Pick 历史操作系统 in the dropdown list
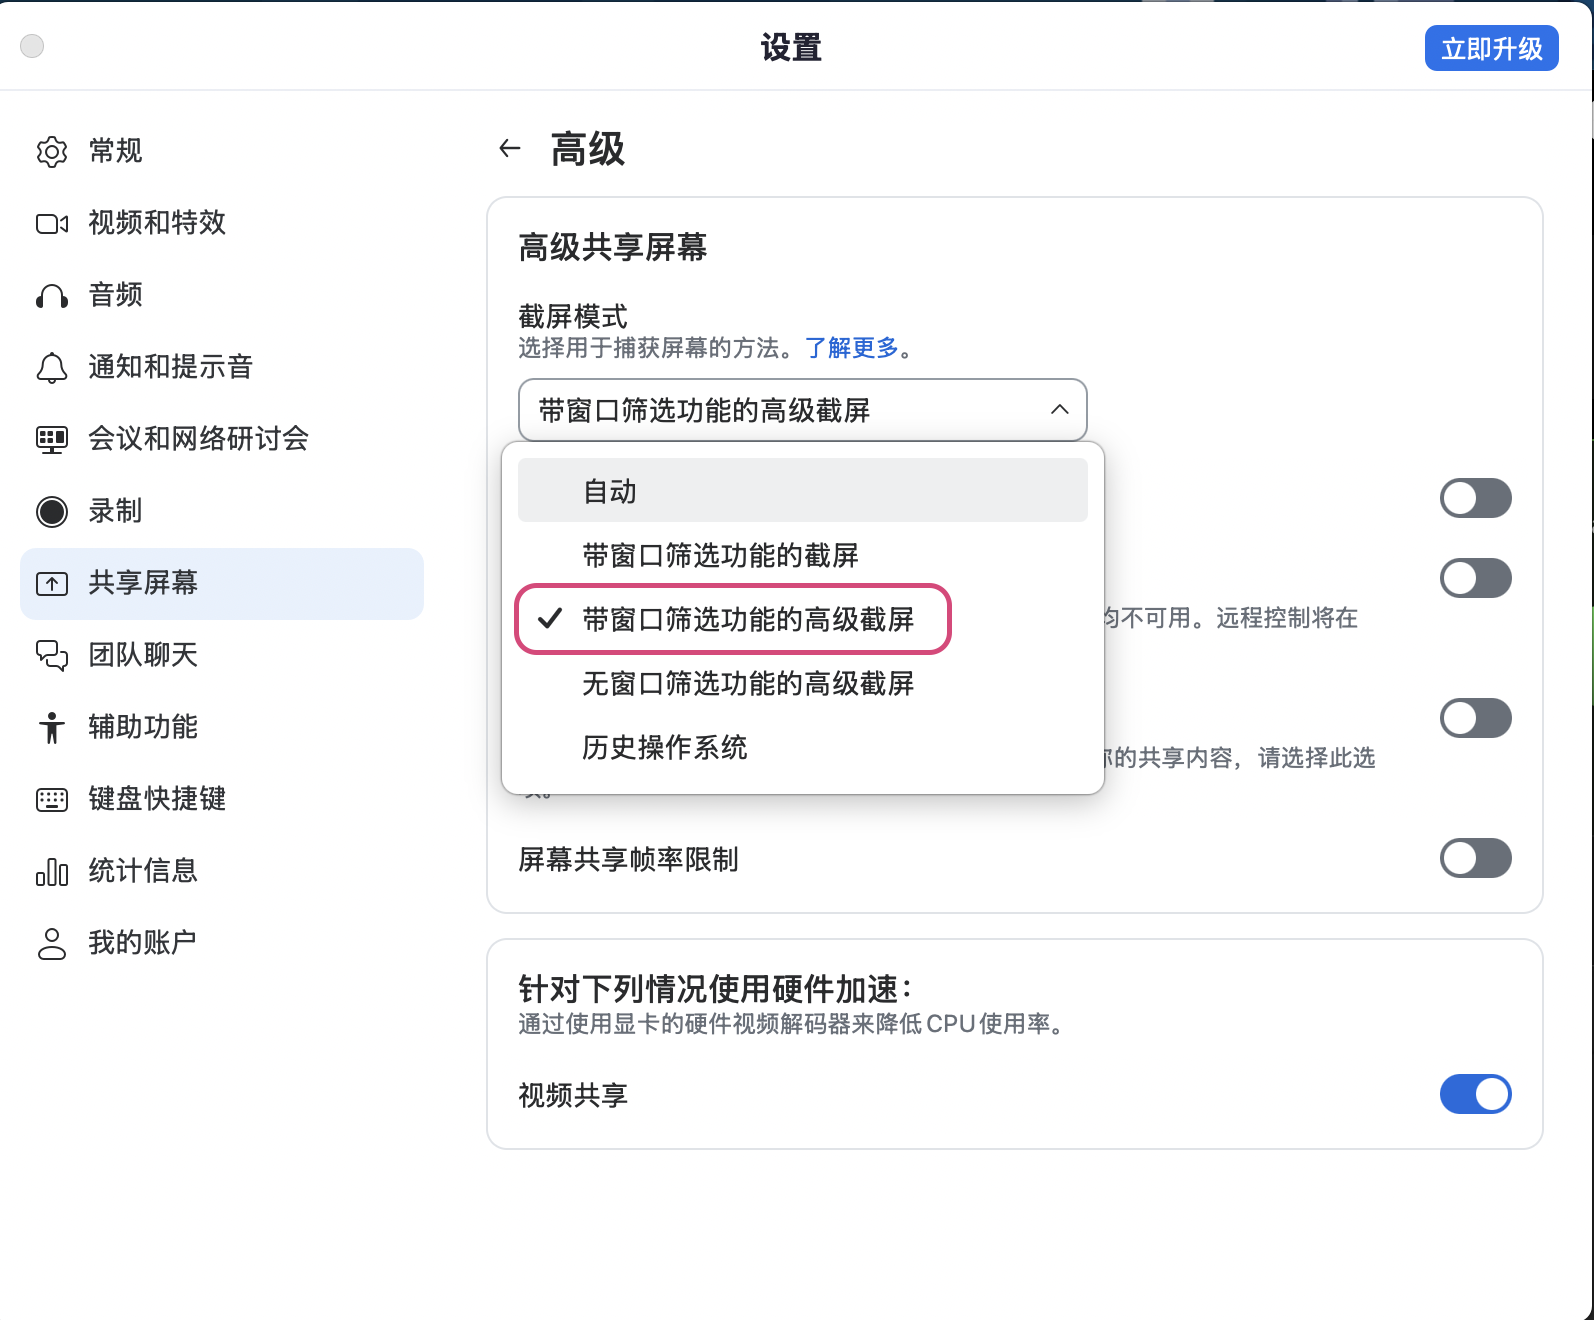 coord(665,748)
